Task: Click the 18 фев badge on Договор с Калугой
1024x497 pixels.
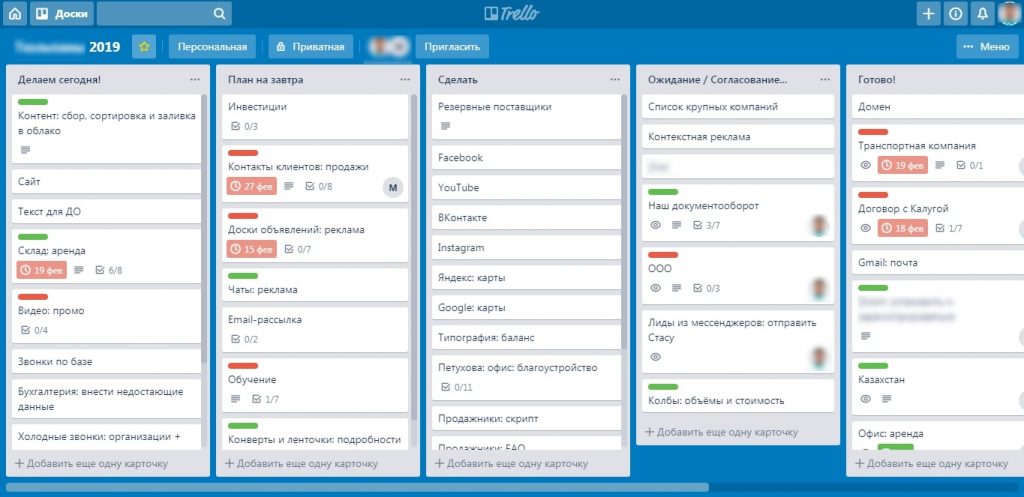Action: (x=903, y=228)
